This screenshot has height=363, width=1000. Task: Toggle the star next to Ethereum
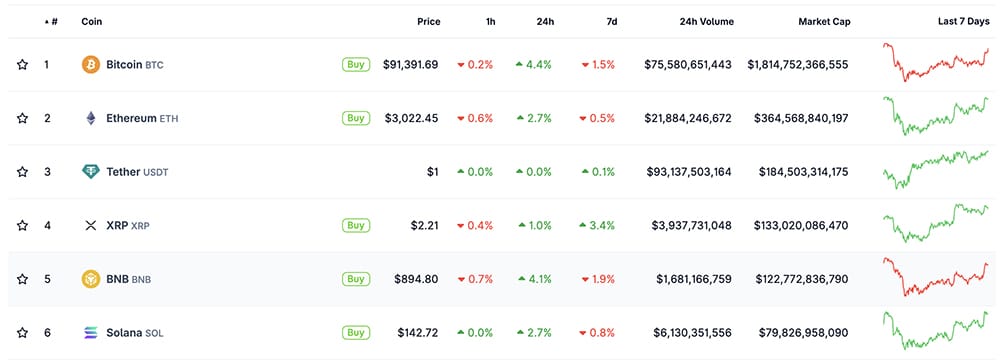point(22,118)
